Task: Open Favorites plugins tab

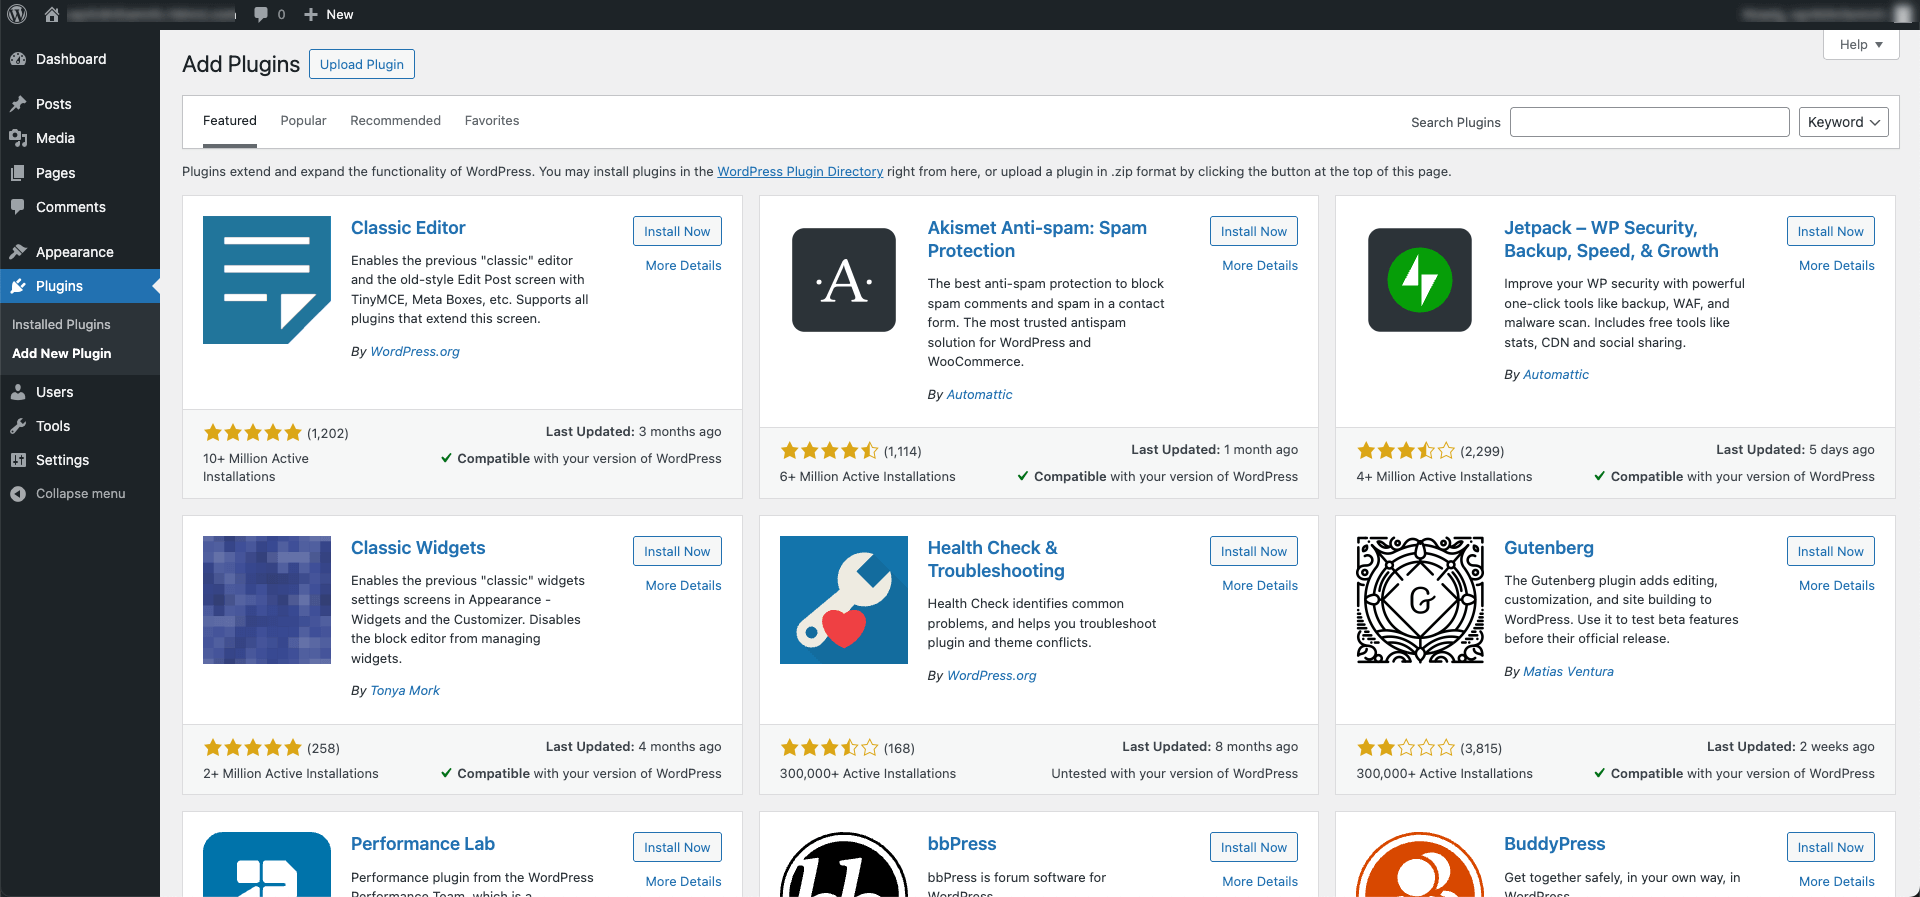Action: [492, 121]
